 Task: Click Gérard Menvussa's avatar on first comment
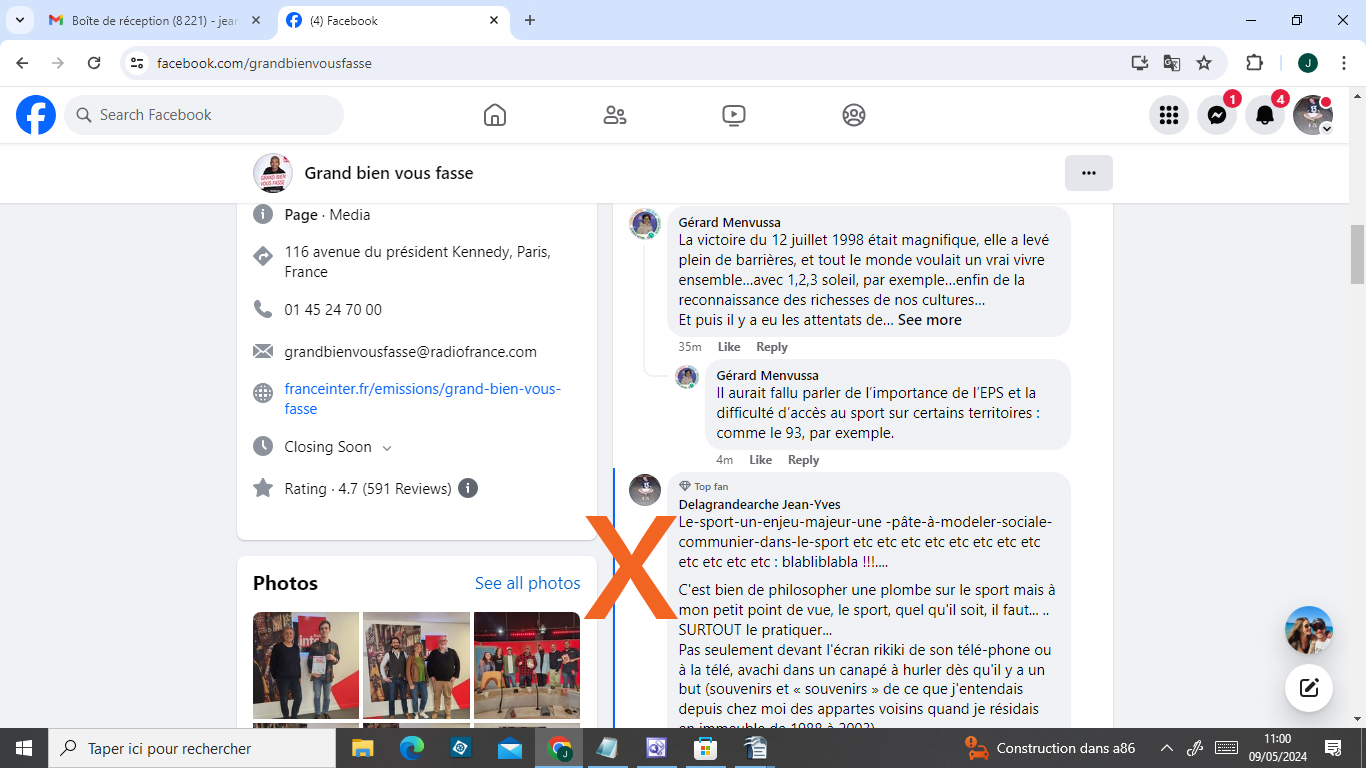[x=645, y=224]
